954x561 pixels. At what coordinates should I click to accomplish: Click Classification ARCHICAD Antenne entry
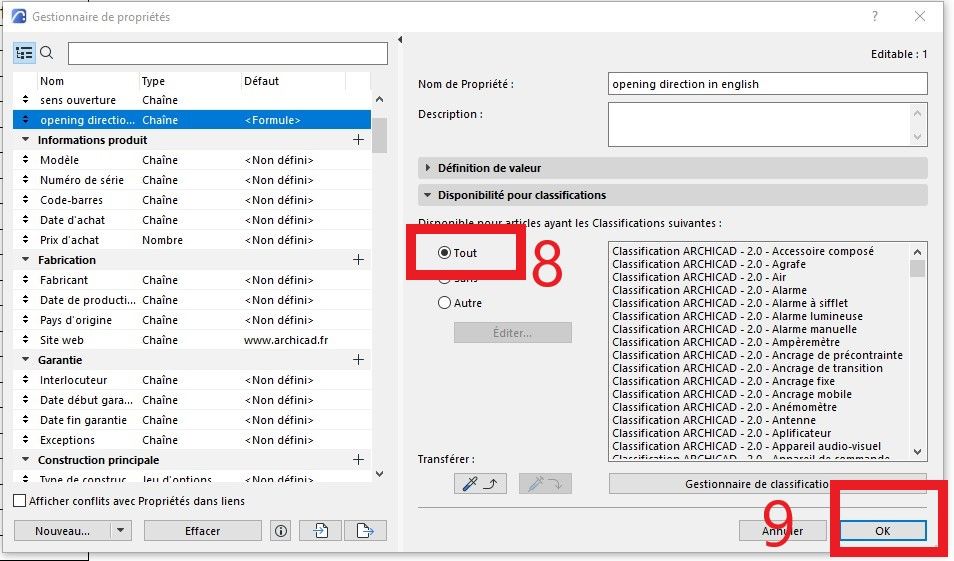click(714, 420)
